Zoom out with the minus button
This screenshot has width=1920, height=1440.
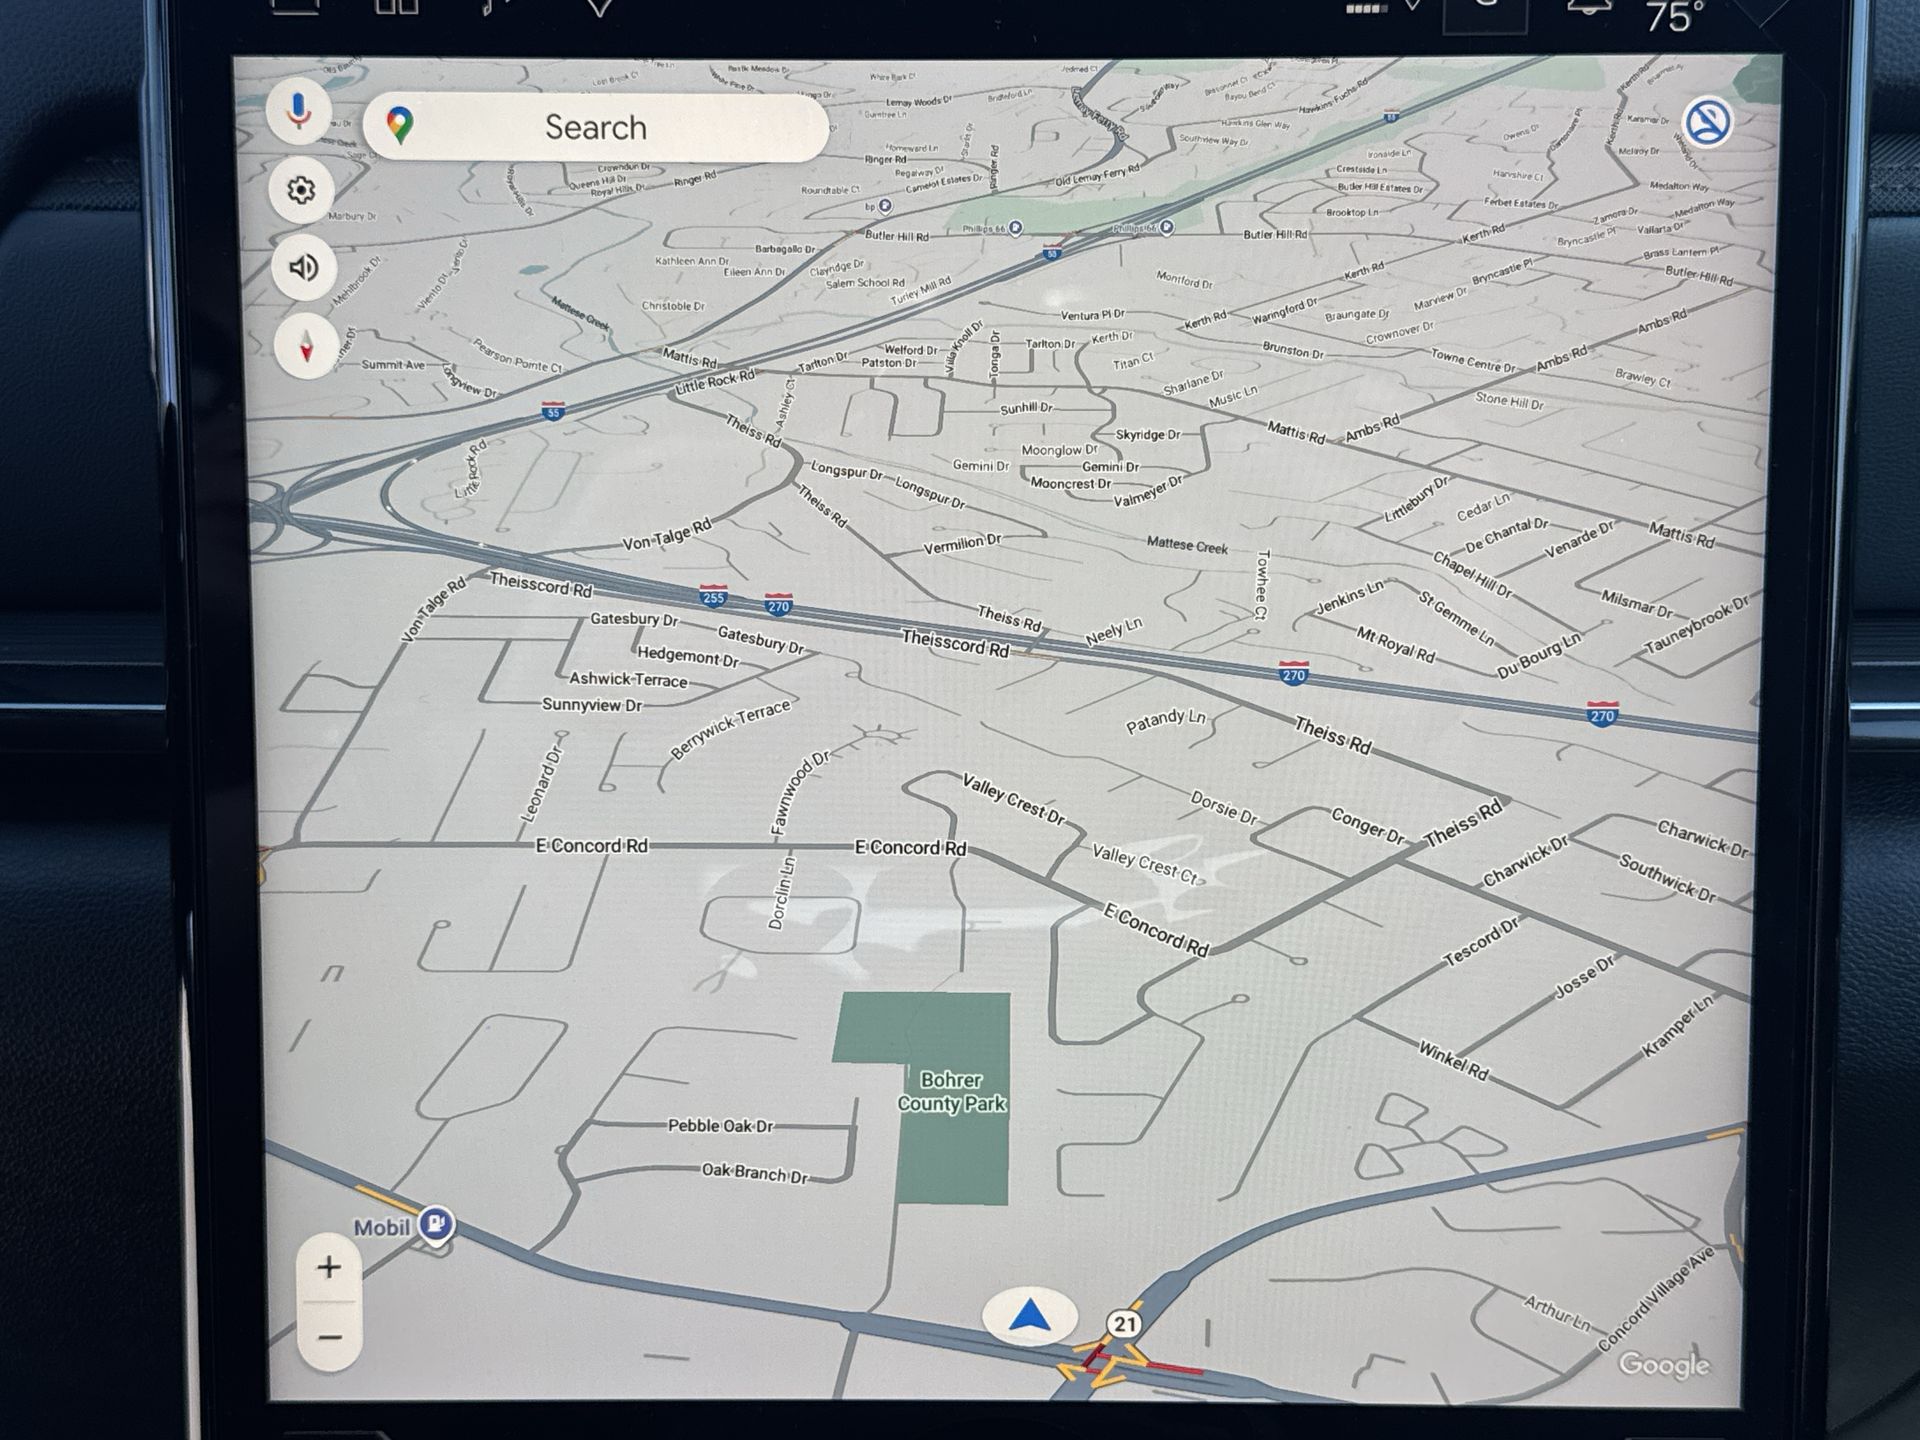click(x=329, y=1337)
